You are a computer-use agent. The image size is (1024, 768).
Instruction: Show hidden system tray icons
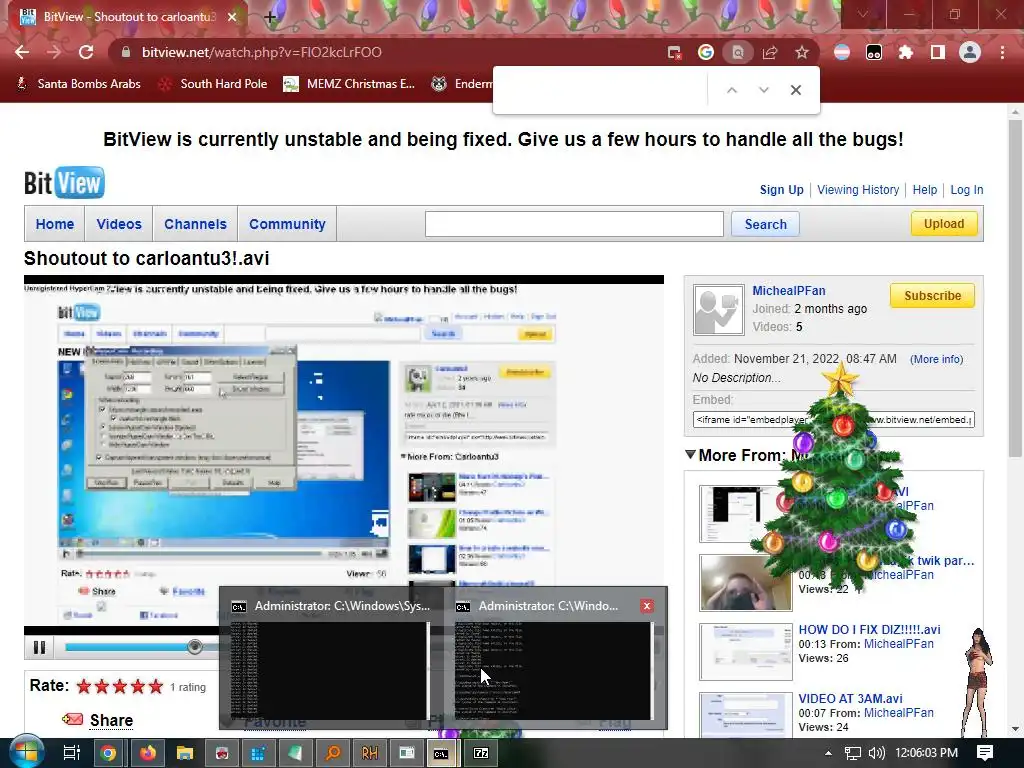click(828, 753)
